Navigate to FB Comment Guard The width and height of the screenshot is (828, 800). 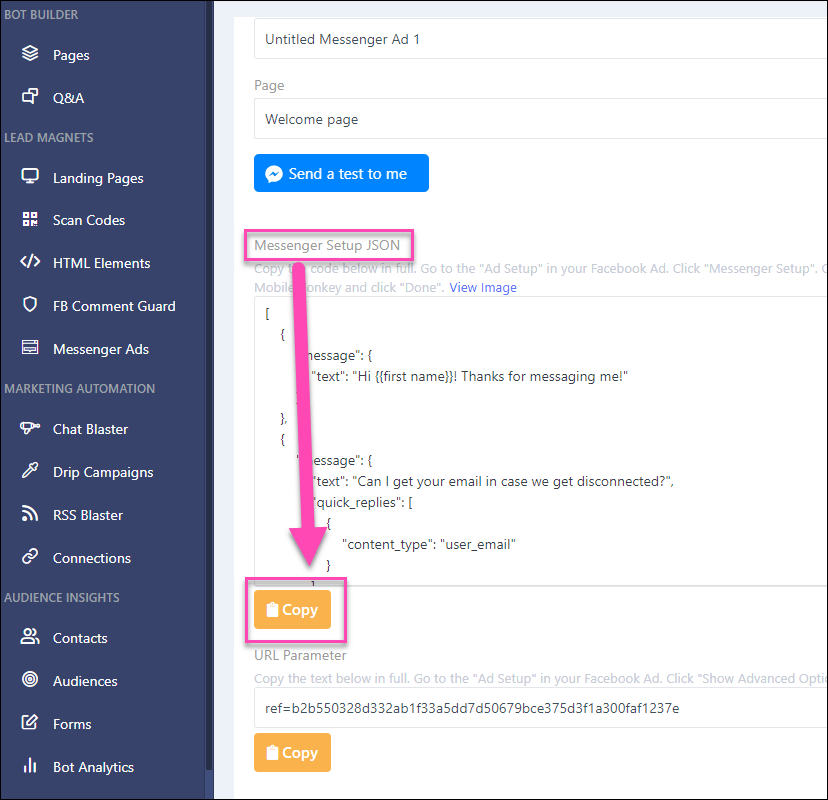pyautogui.click(x=114, y=306)
